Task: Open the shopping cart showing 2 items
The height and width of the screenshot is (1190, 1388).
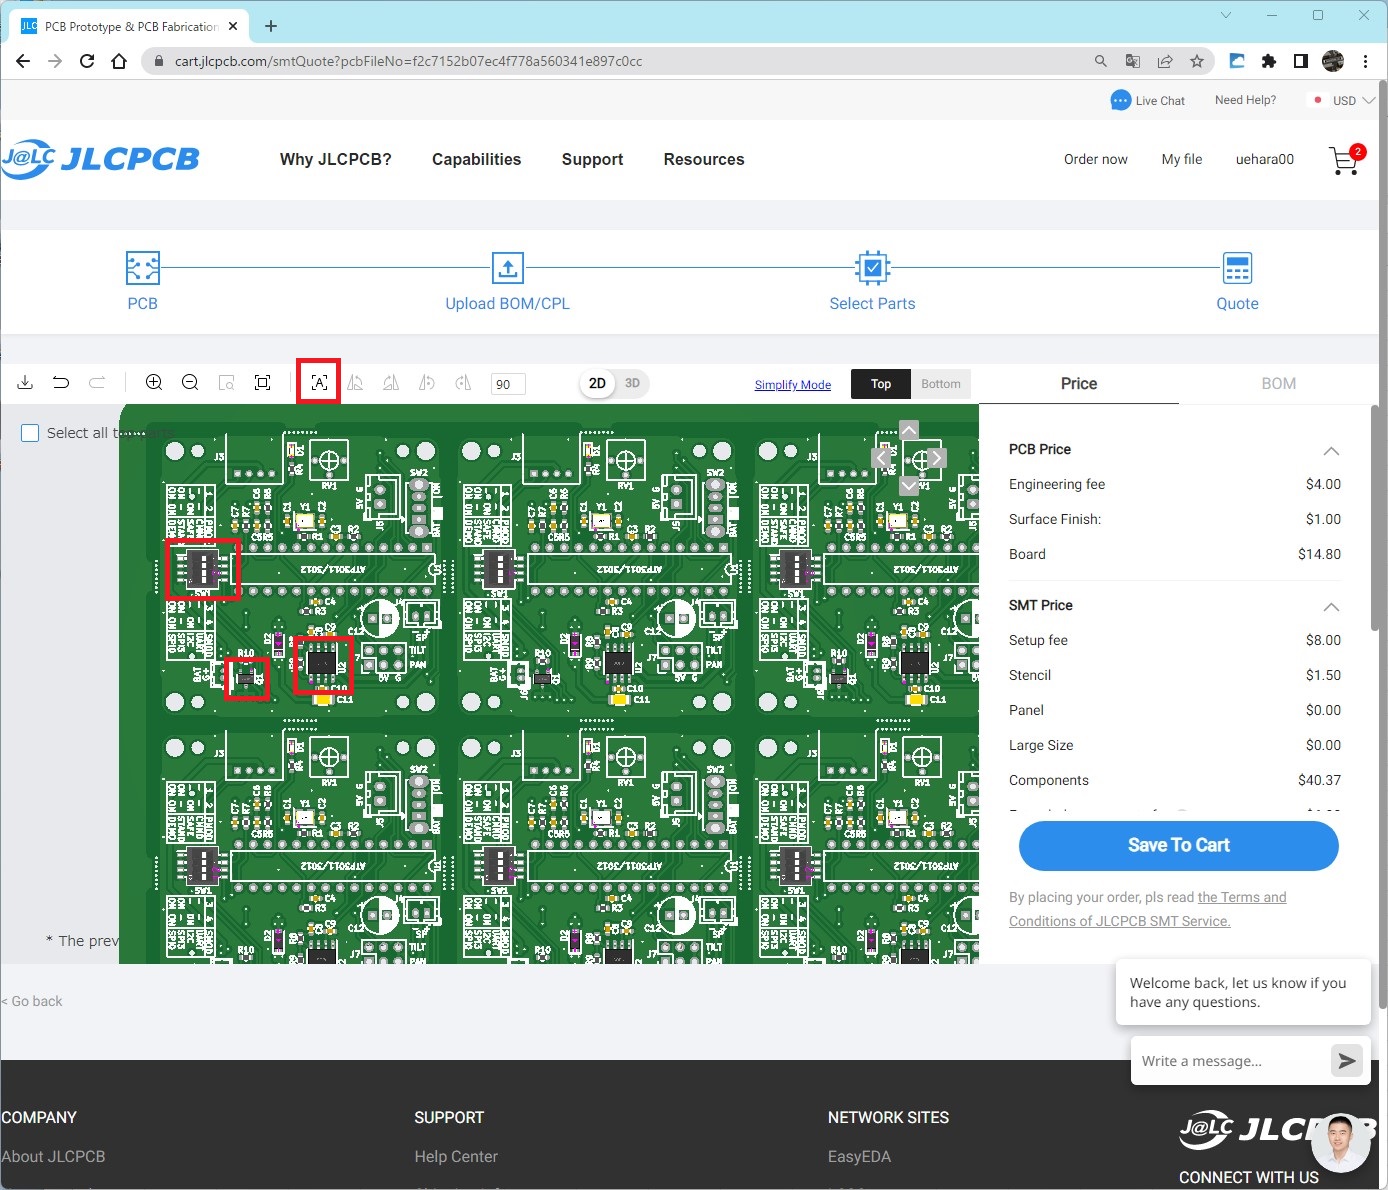Action: (1343, 160)
